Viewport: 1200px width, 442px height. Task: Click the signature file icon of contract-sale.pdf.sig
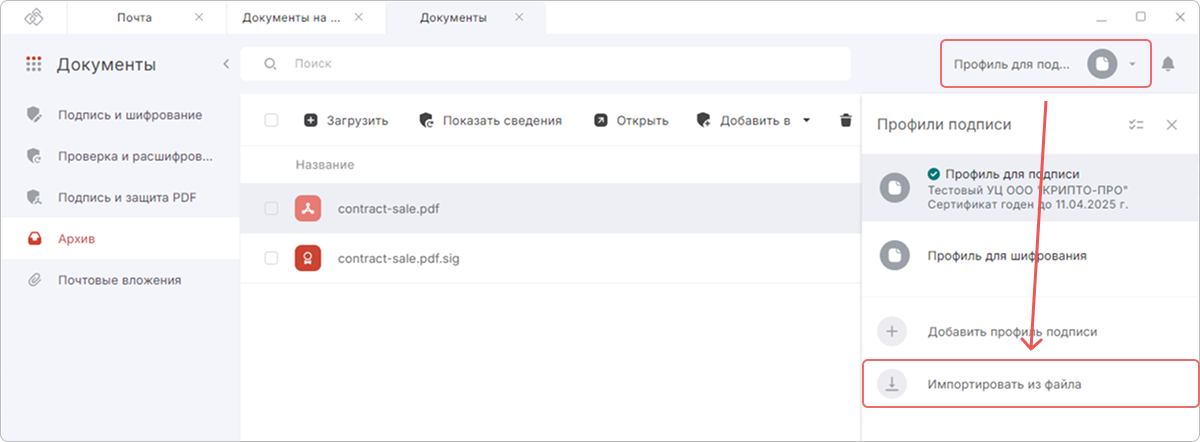pos(308,258)
